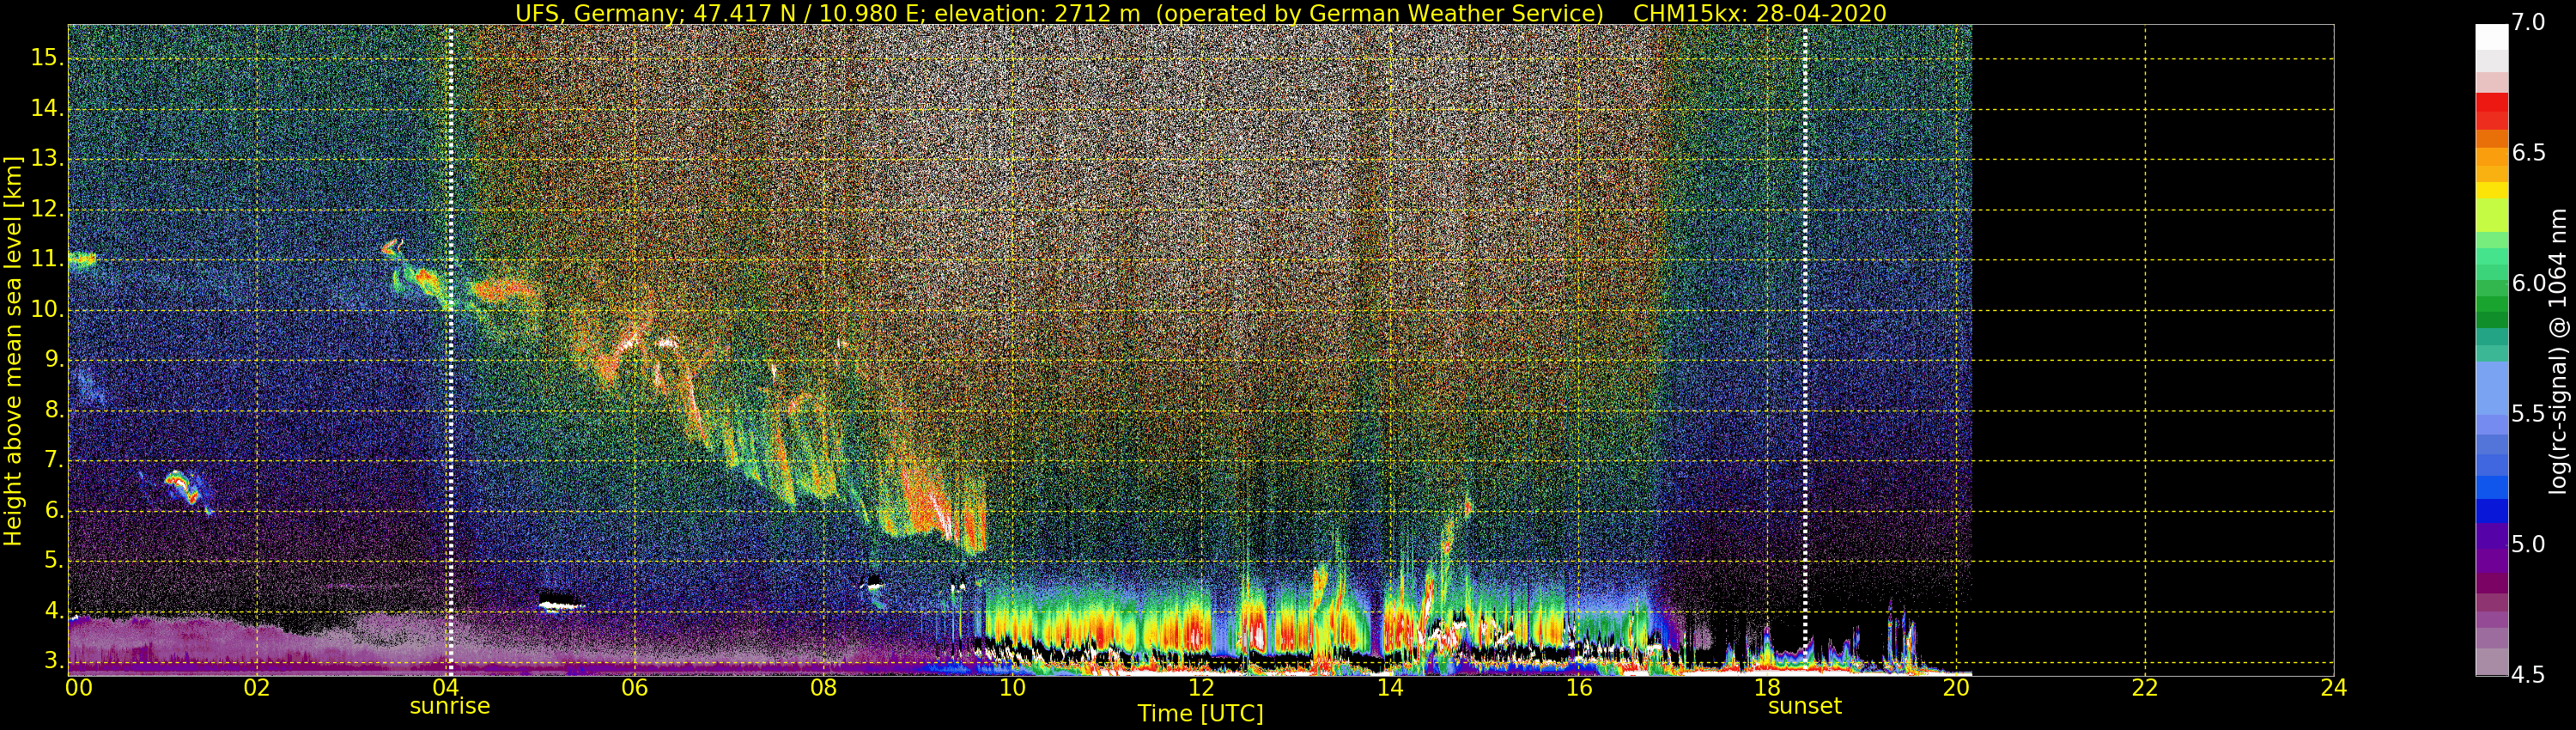Screen dimensions: 2576x730
Task: Click the plot title with the UFS, Germany station info
Action: click(x=1200, y=13)
